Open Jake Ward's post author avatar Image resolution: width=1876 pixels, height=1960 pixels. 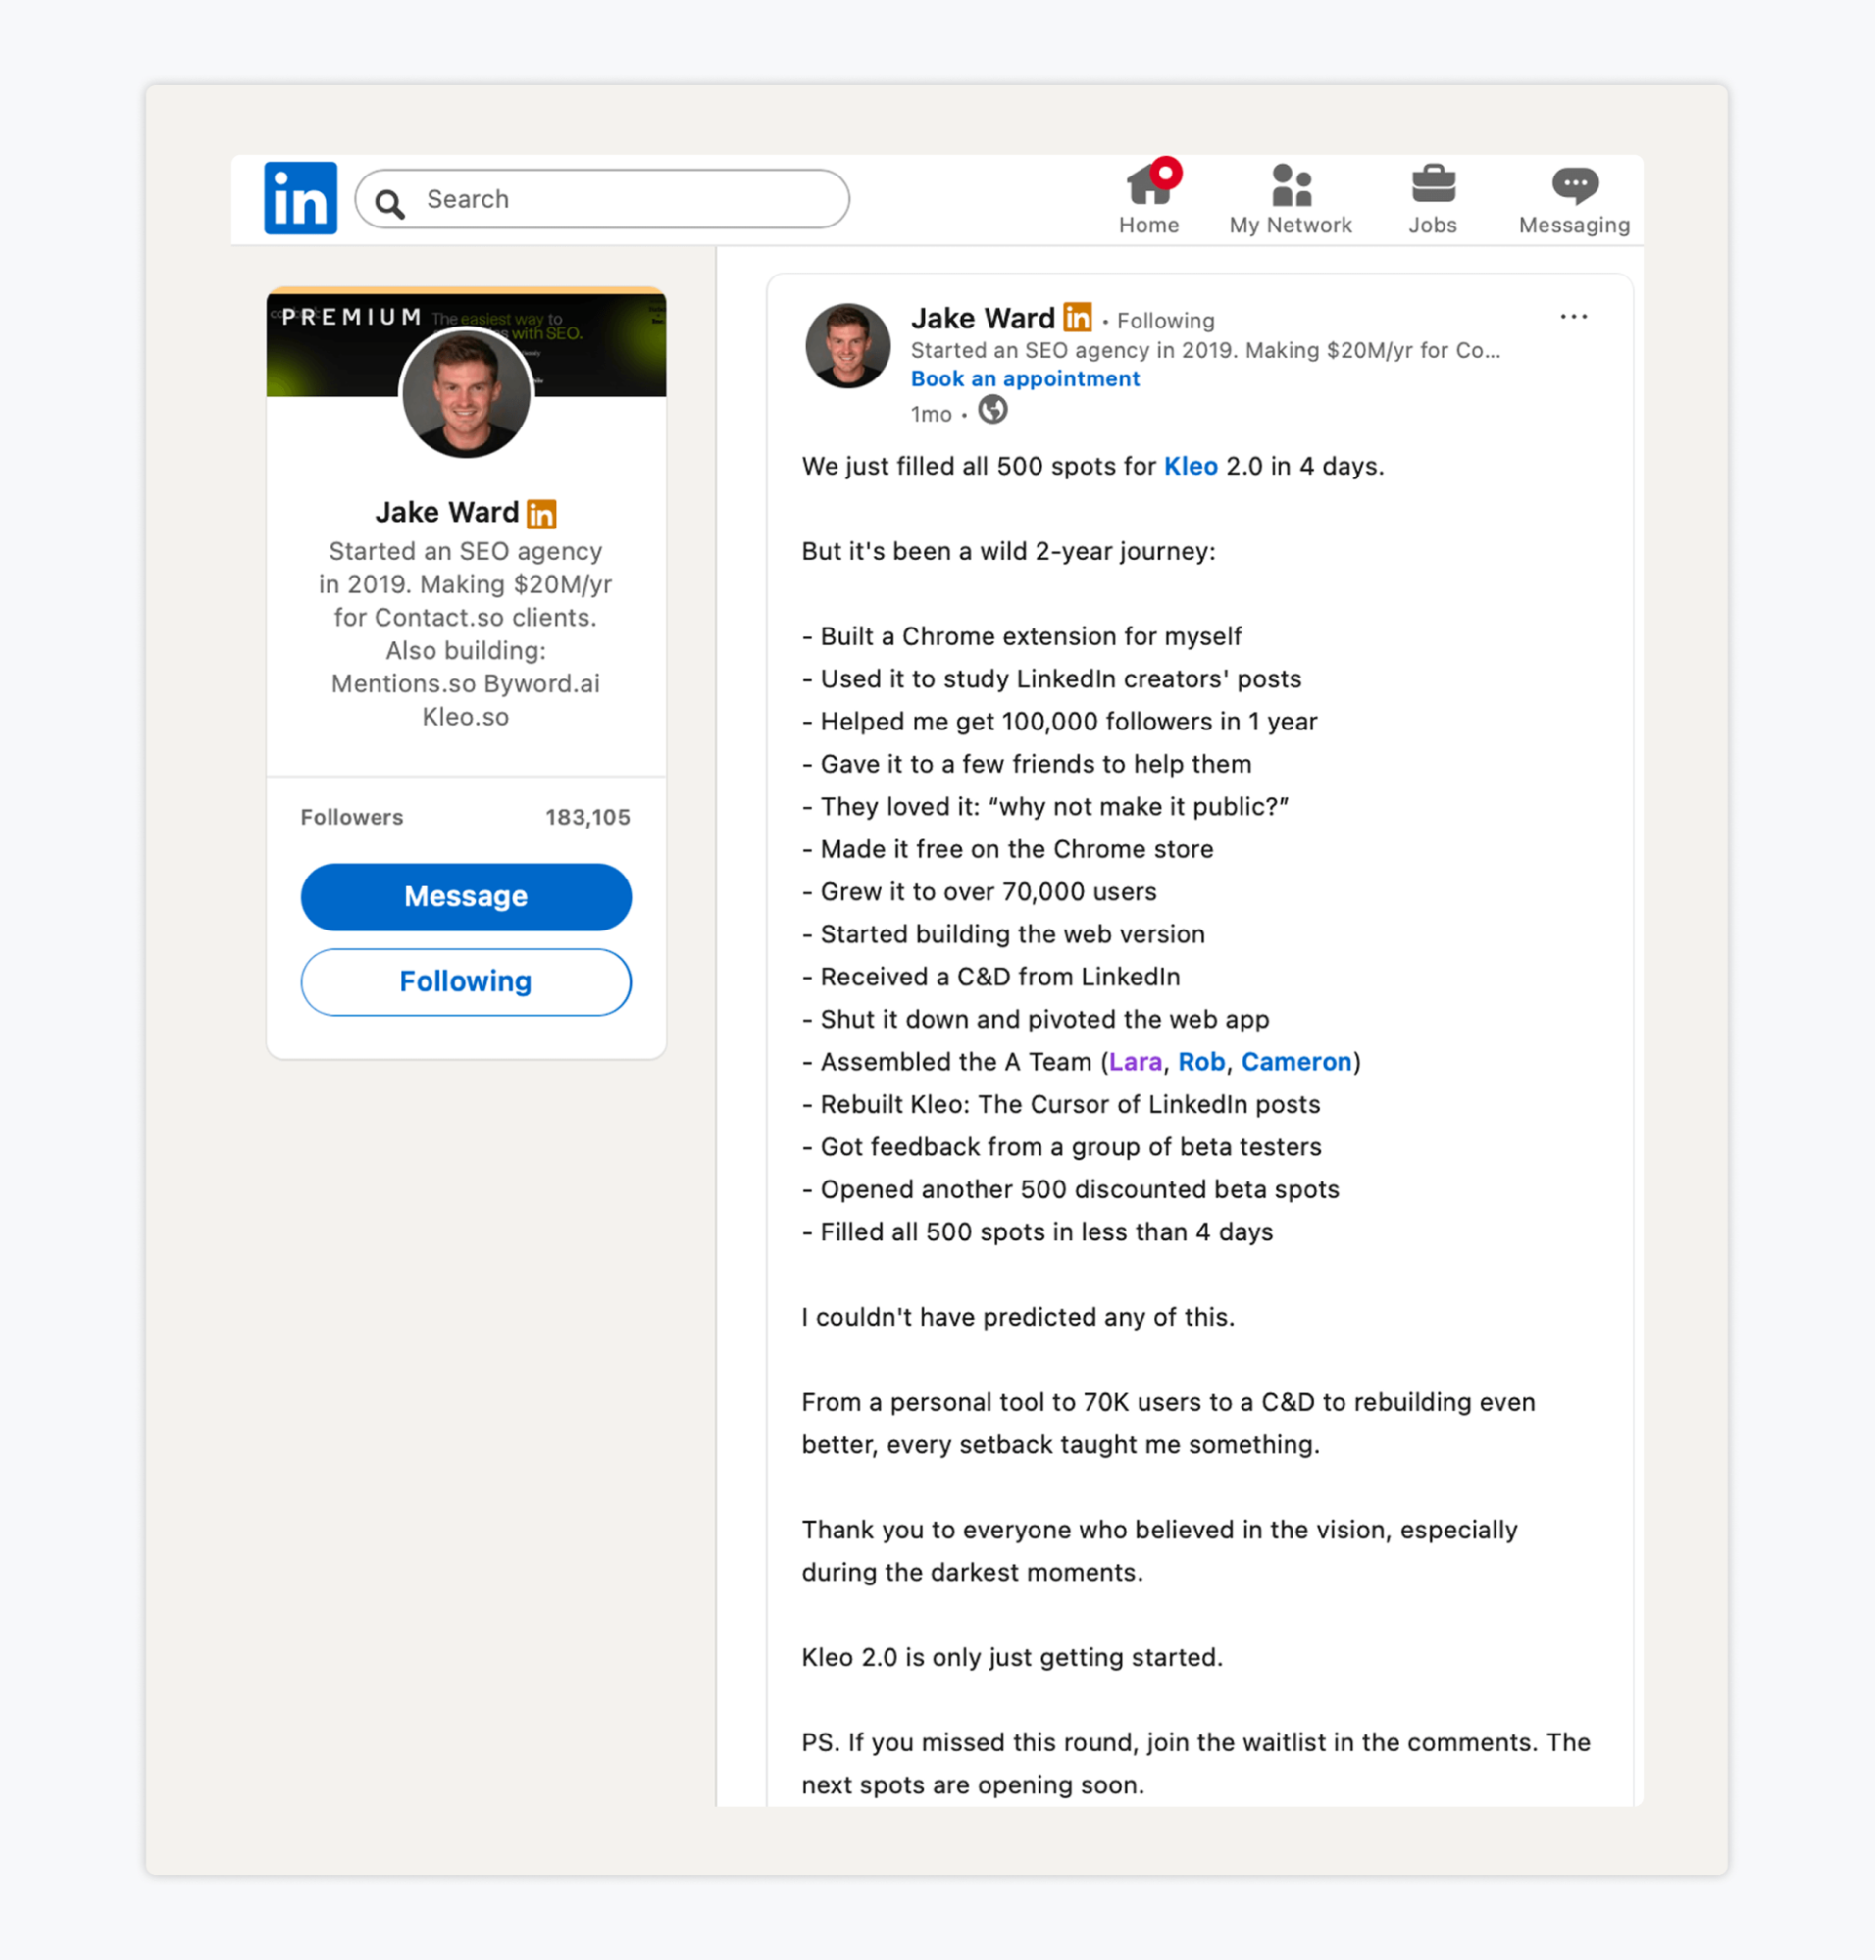847,346
